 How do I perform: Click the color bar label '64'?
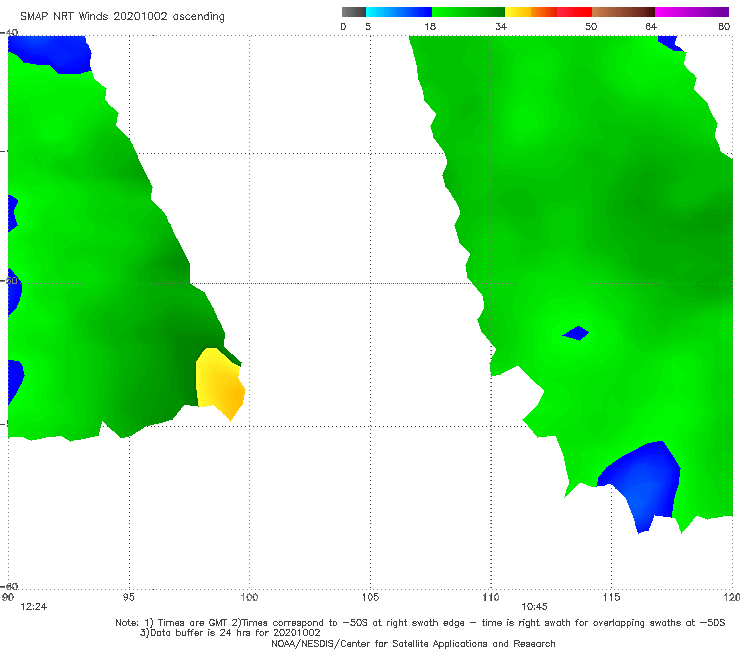(651, 27)
